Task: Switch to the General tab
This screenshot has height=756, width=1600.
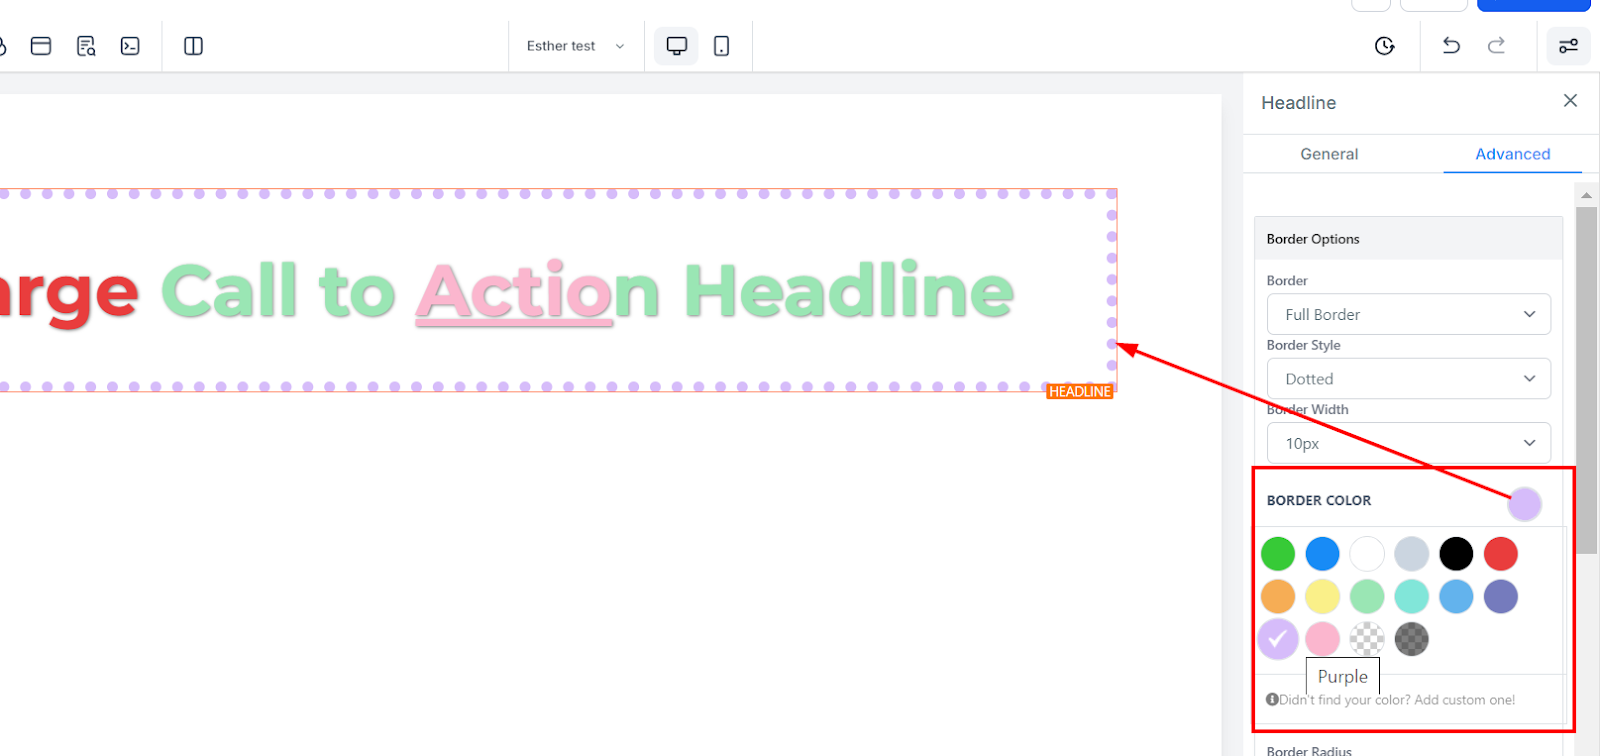Action: coord(1329,154)
